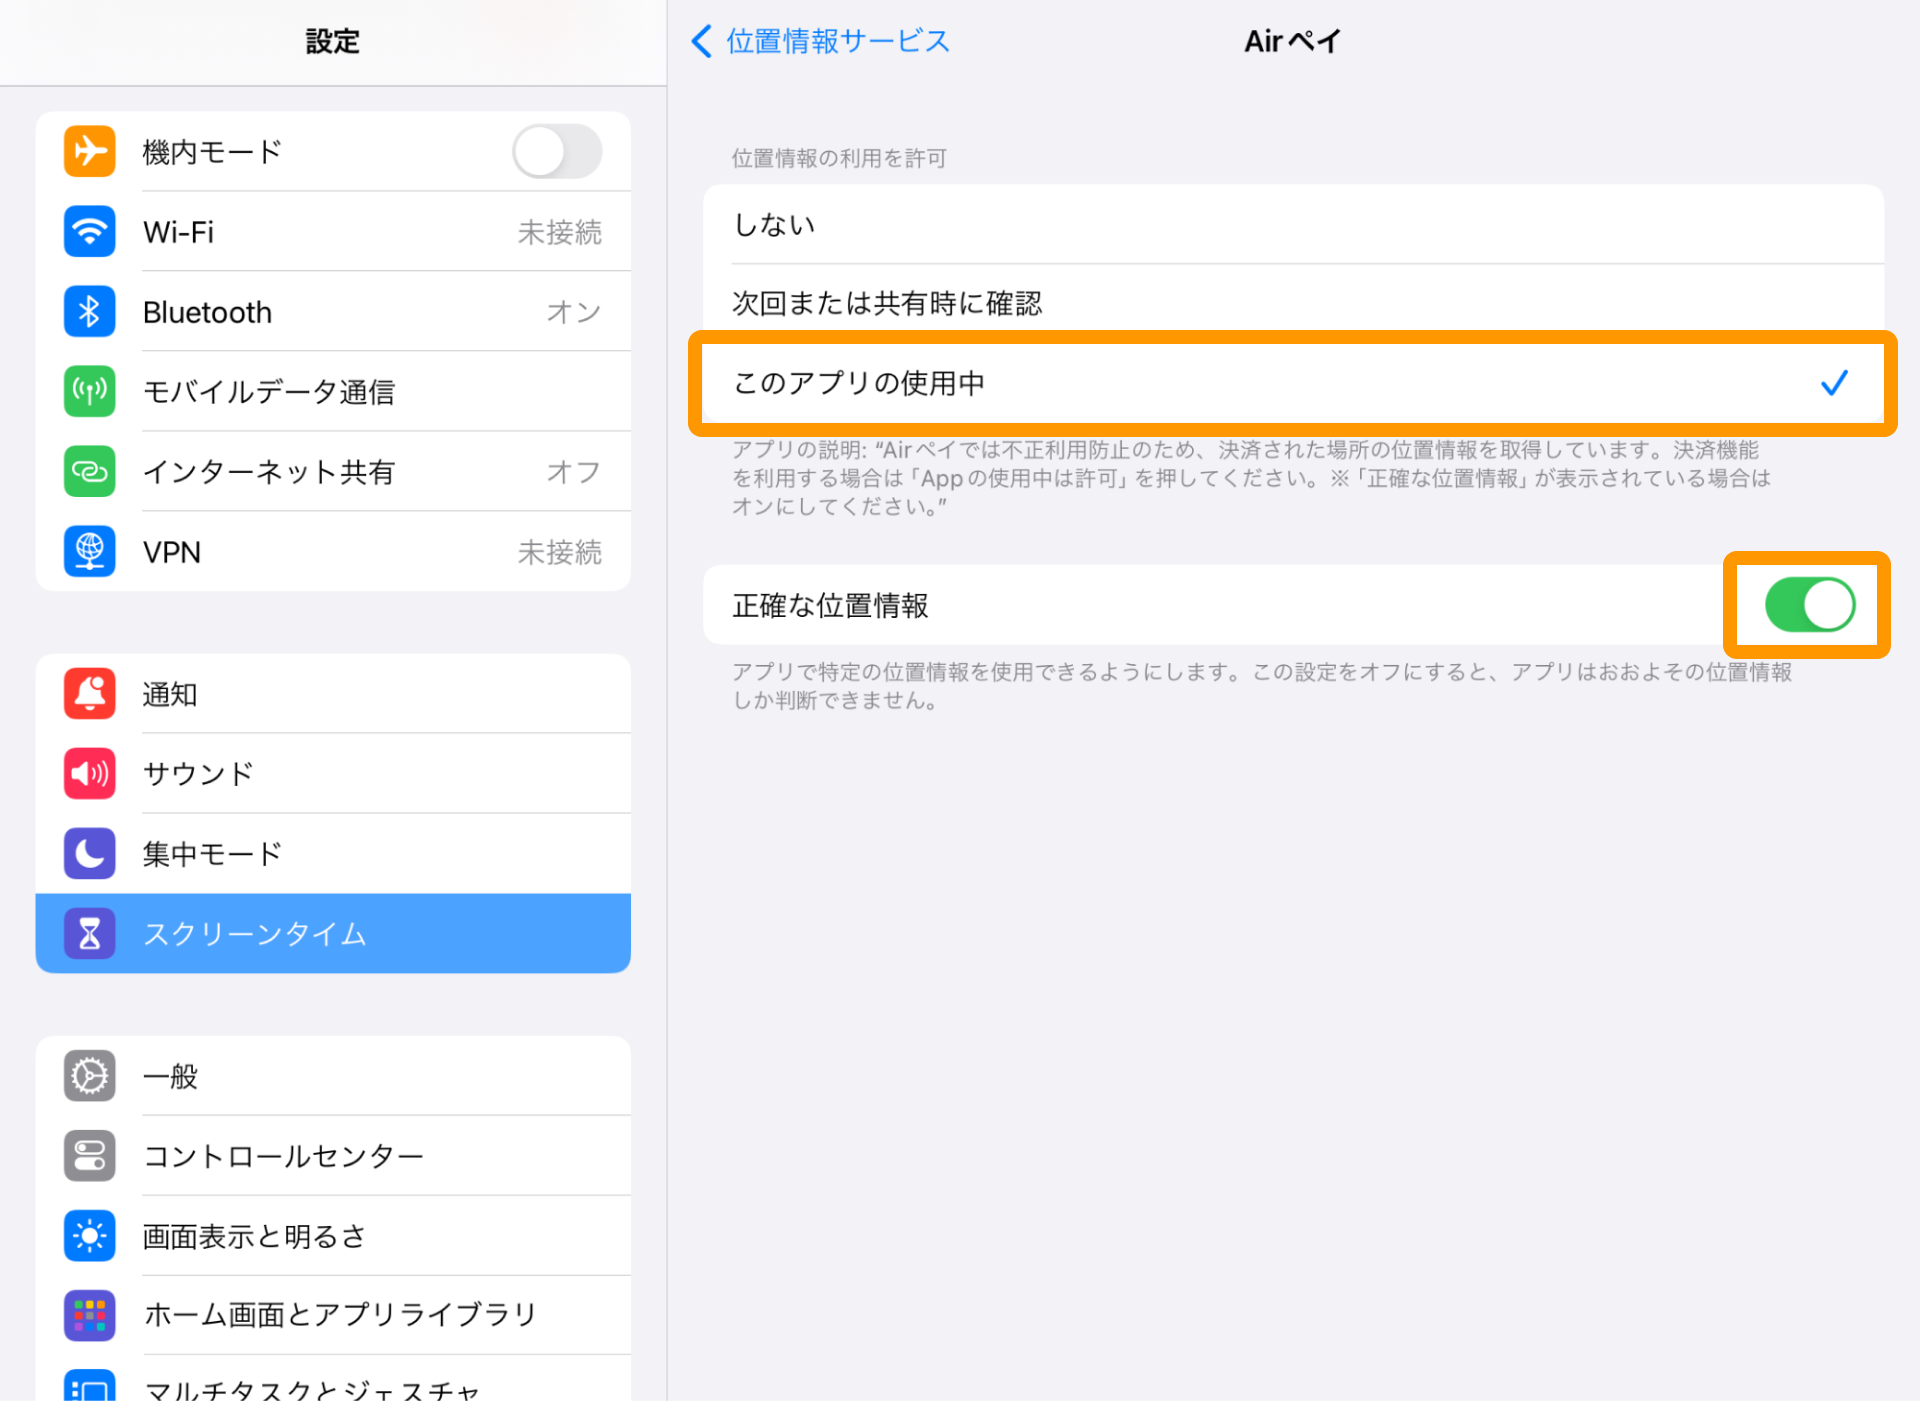Select 次回または共有時に確認 option
Viewport: 1920px width, 1402px height.
[x=1293, y=304]
